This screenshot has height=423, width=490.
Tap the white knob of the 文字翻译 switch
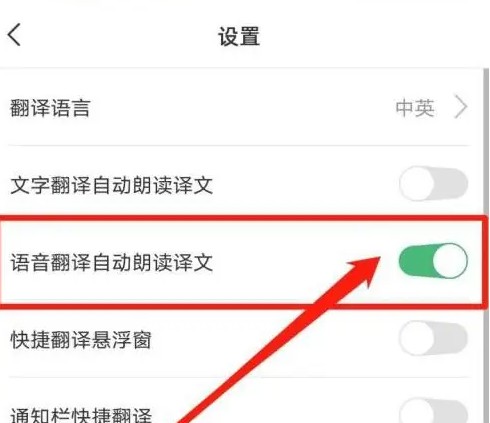[416, 184]
